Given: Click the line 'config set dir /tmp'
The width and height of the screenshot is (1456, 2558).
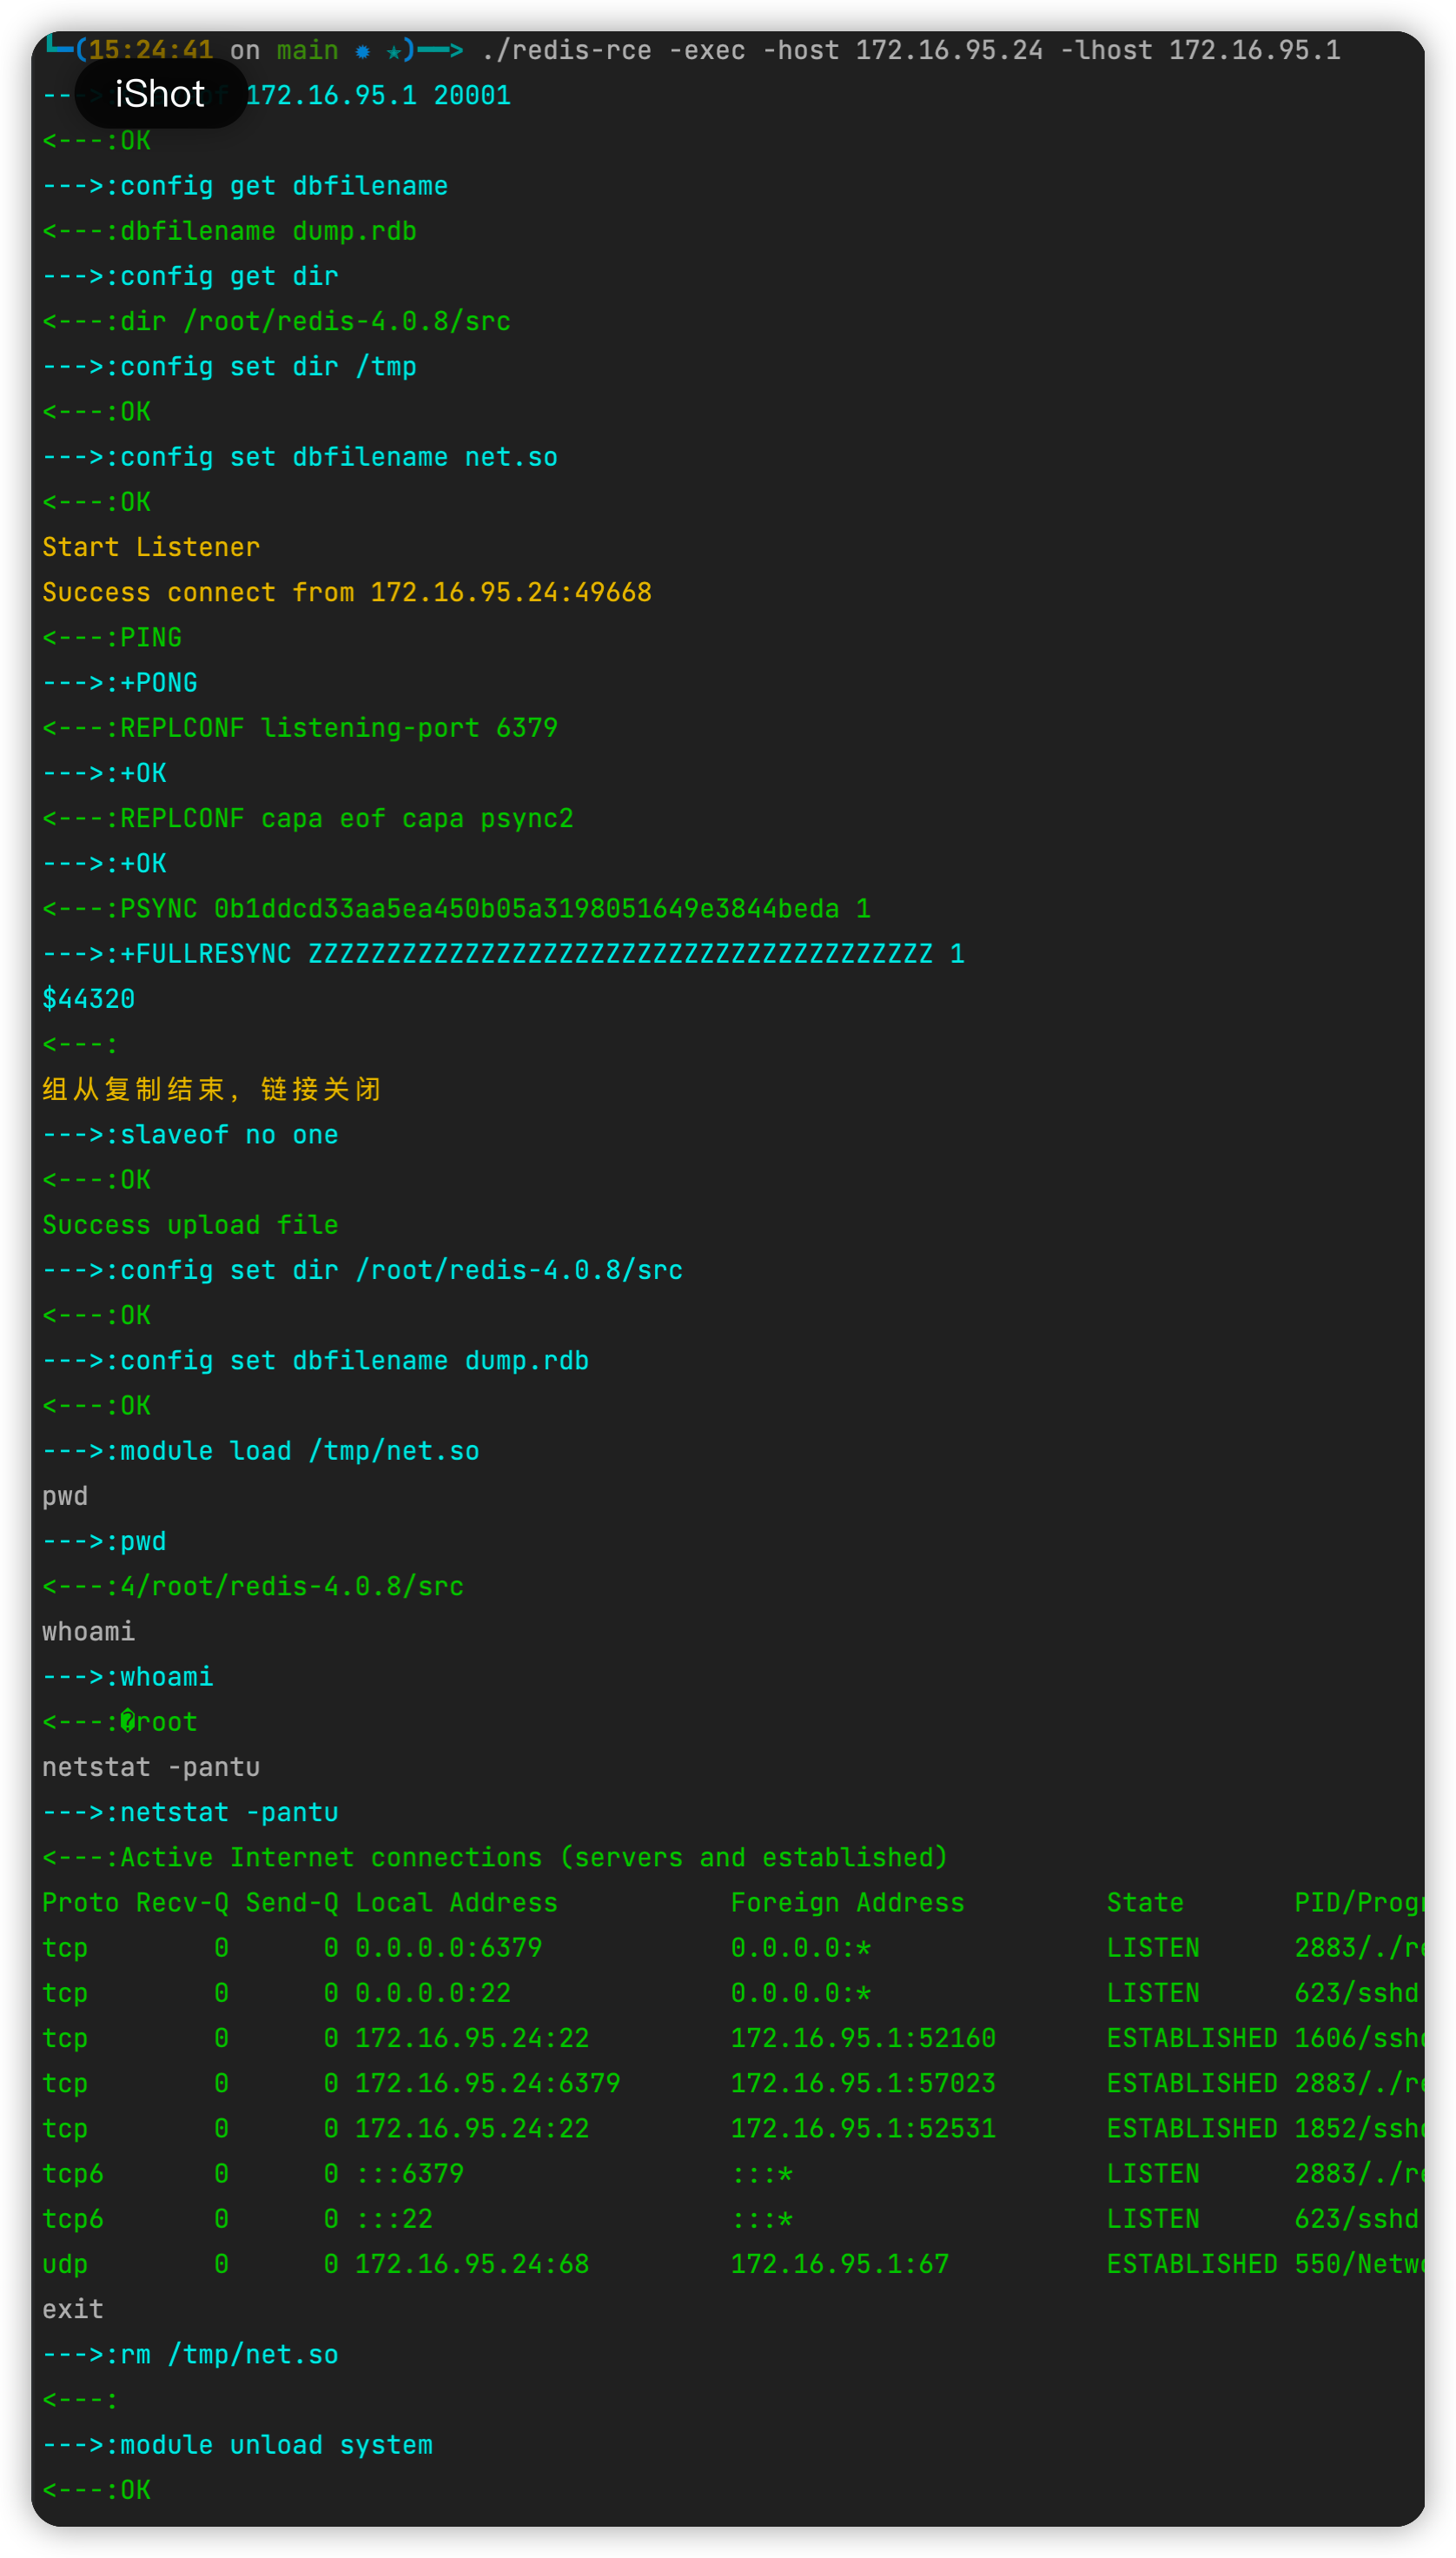Looking at the screenshot, I should (229, 366).
